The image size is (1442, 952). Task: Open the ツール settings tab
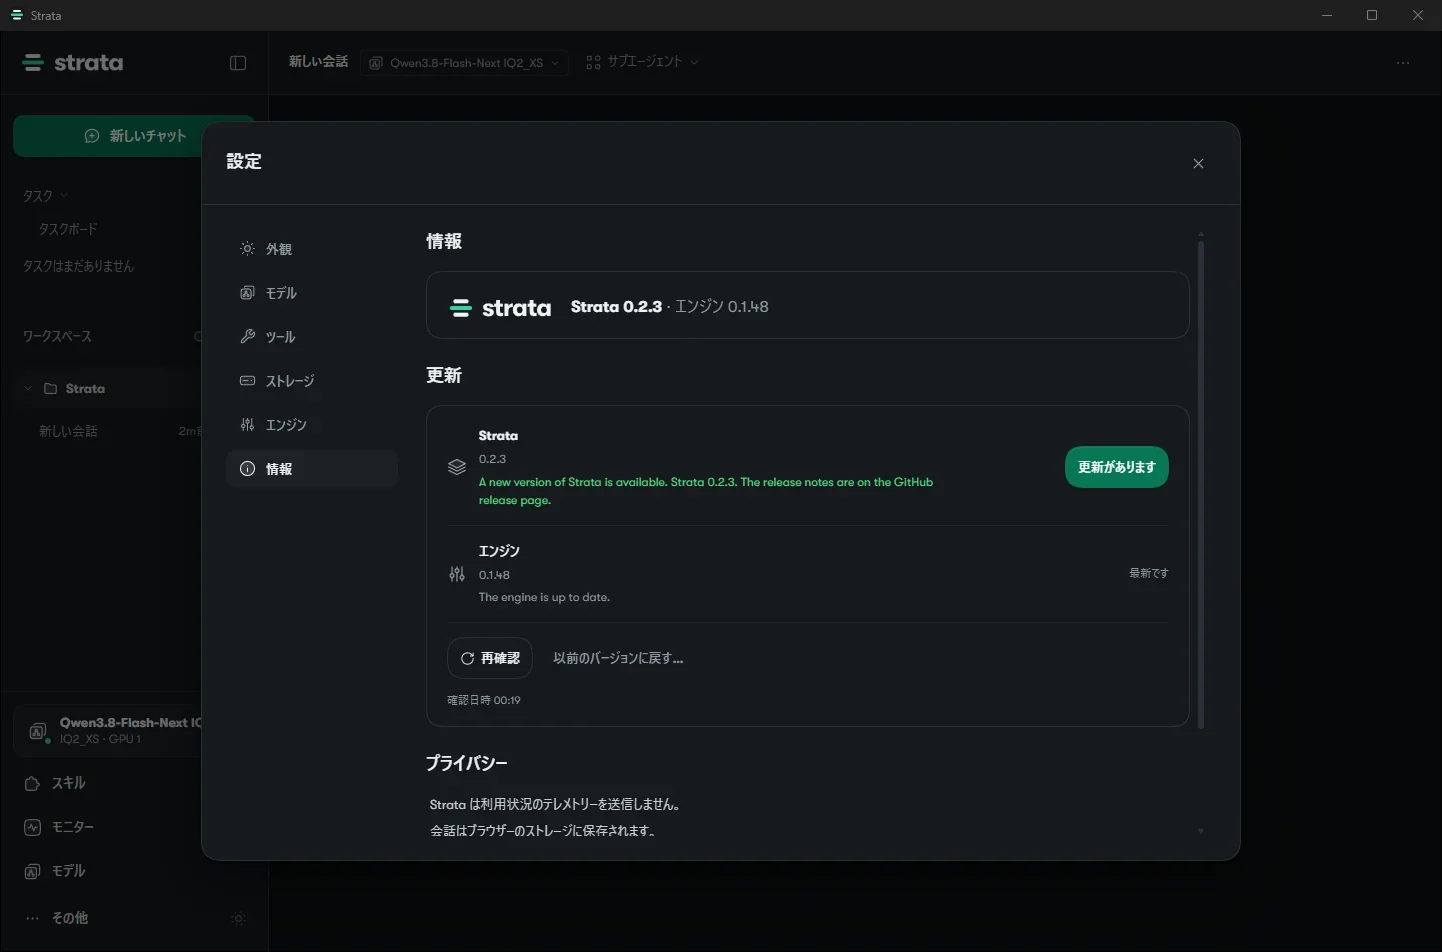(312, 337)
